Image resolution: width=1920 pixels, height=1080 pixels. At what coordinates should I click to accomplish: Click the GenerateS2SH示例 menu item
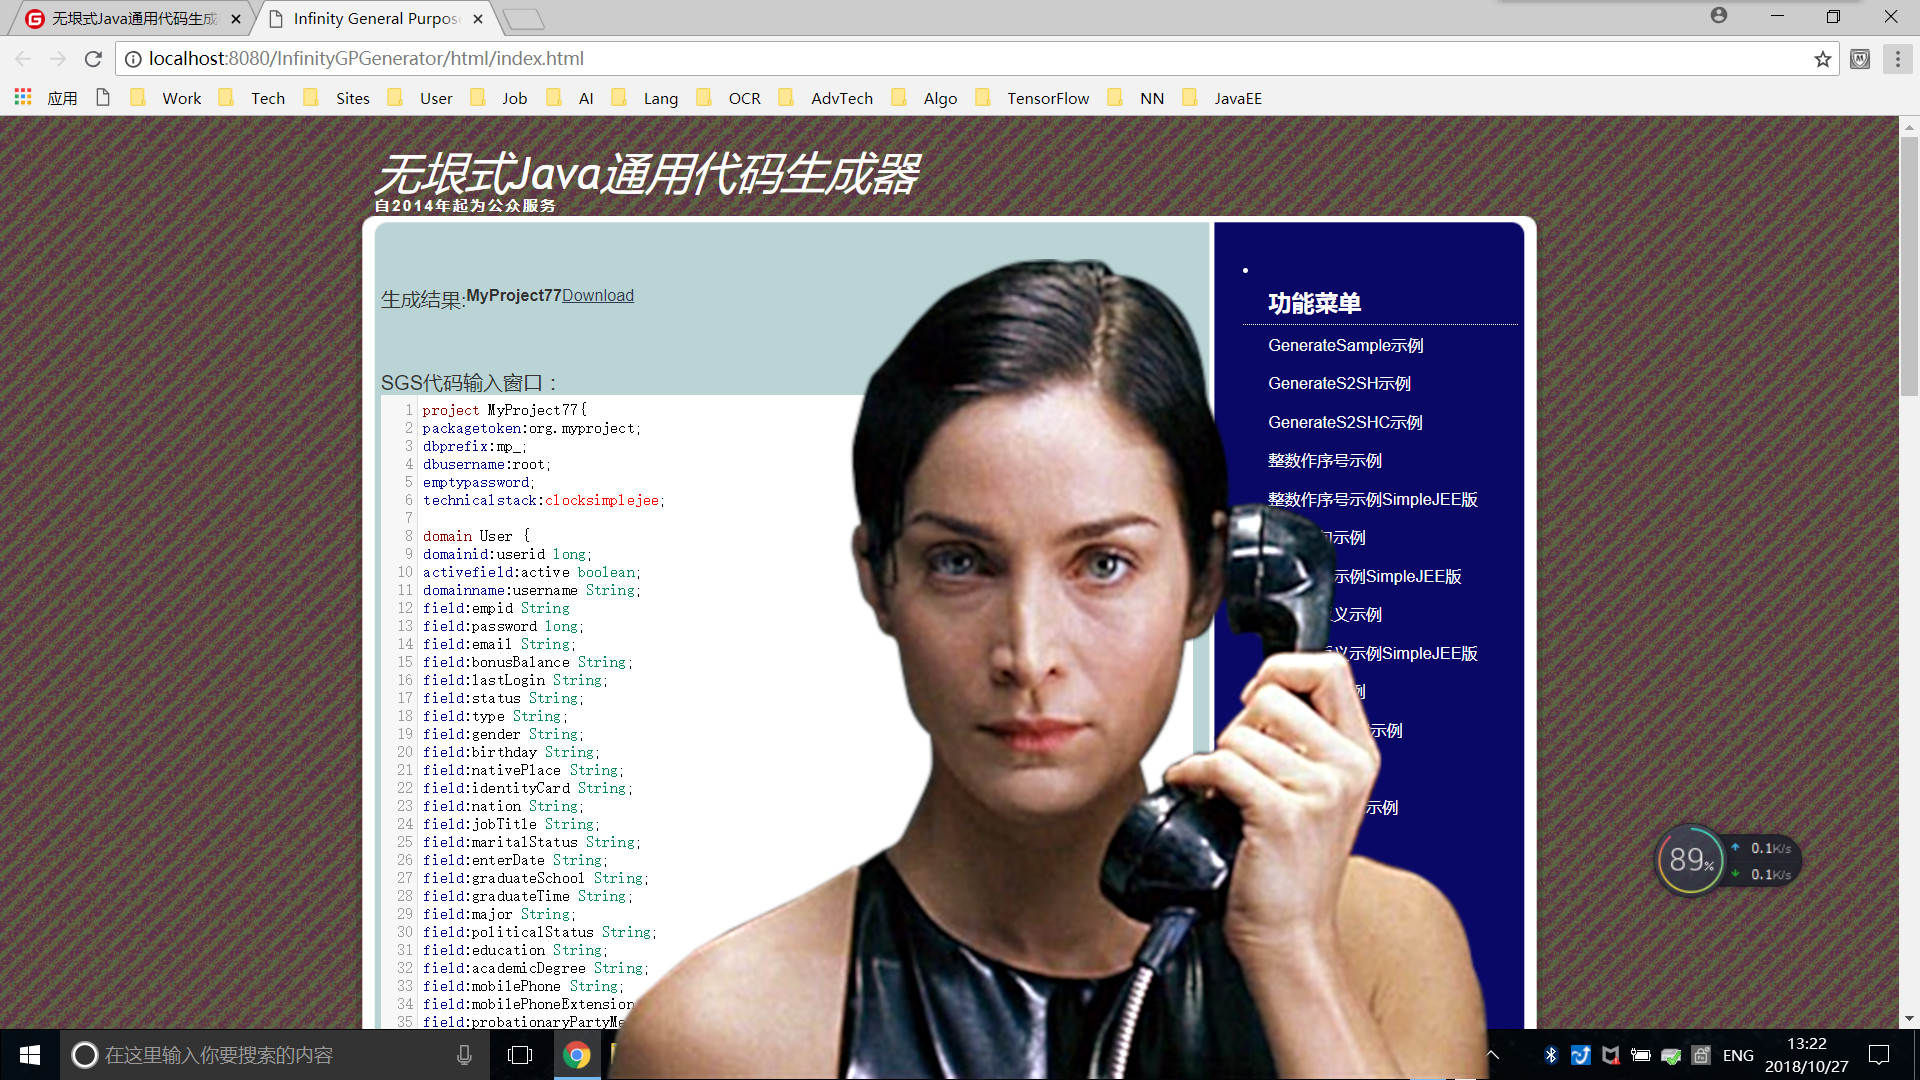1337,382
